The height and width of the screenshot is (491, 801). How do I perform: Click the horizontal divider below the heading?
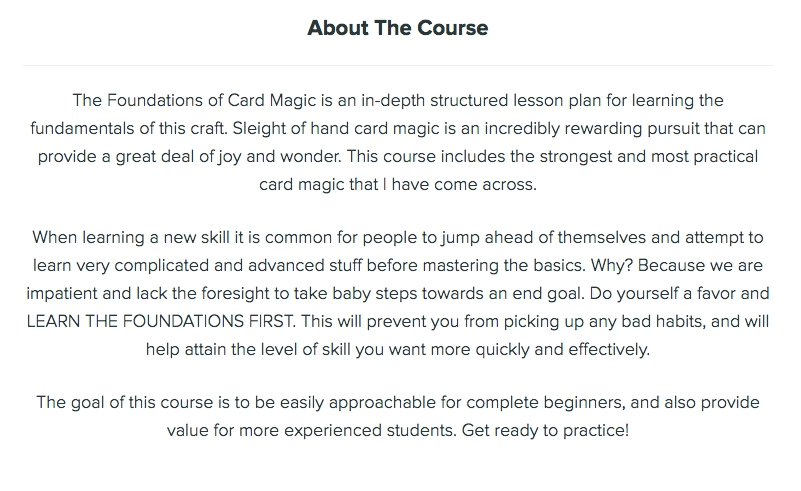[398, 65]
